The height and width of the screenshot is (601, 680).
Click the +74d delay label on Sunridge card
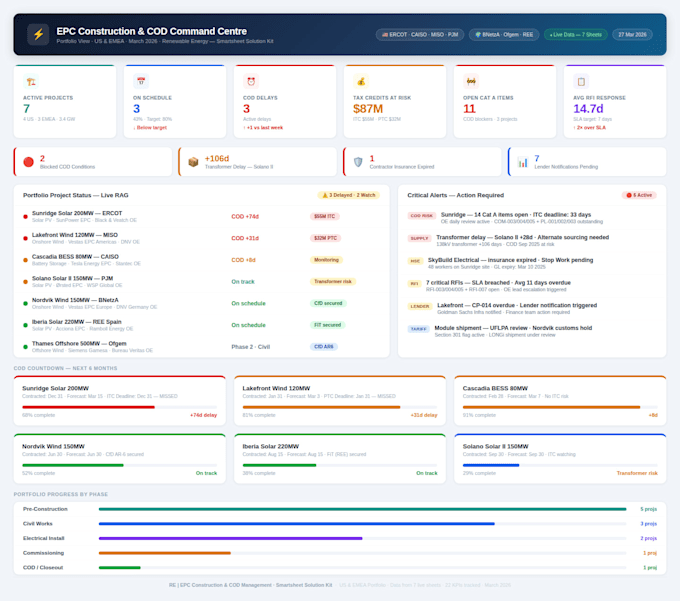[x=203, y=415]
